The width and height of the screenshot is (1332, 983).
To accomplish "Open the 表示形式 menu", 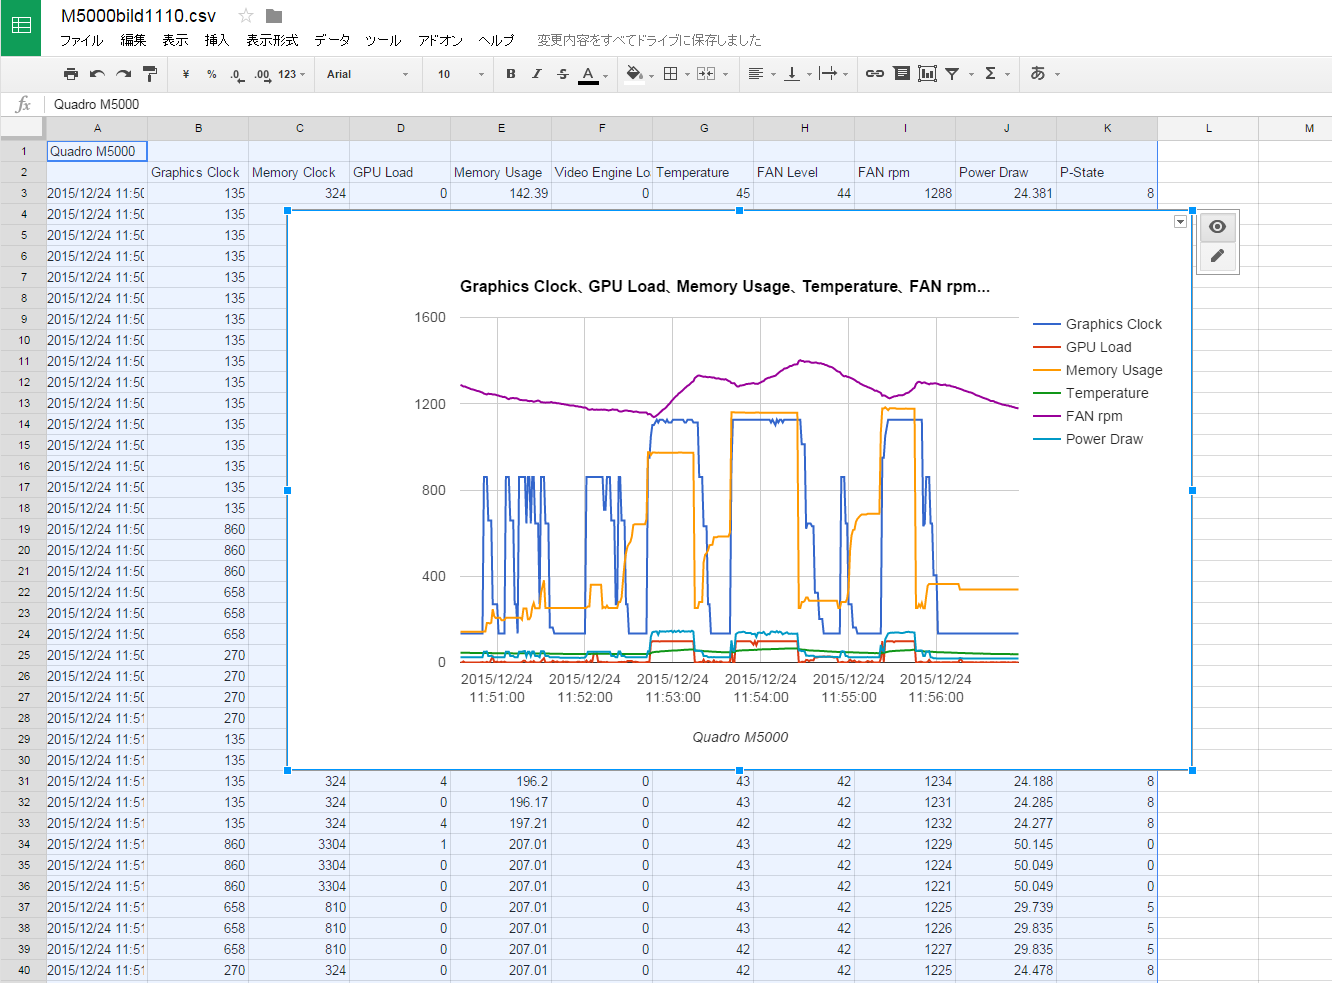I will [272, 41].
